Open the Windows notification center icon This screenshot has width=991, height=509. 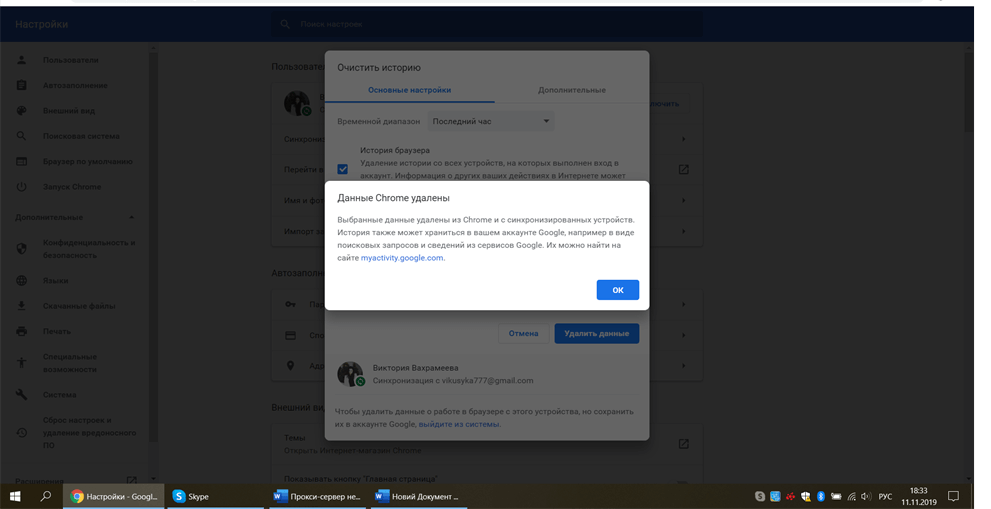[x=954, y=496]
